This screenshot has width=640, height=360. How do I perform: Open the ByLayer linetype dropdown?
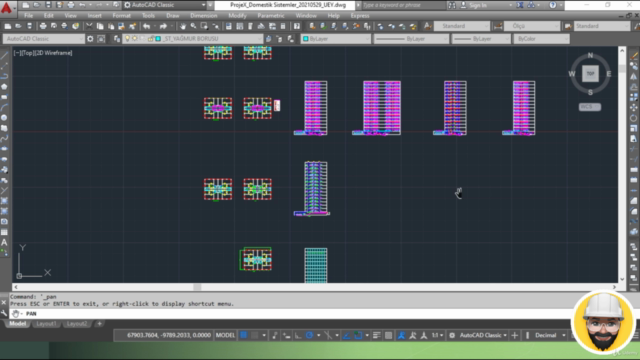click(x=411, y=39)
